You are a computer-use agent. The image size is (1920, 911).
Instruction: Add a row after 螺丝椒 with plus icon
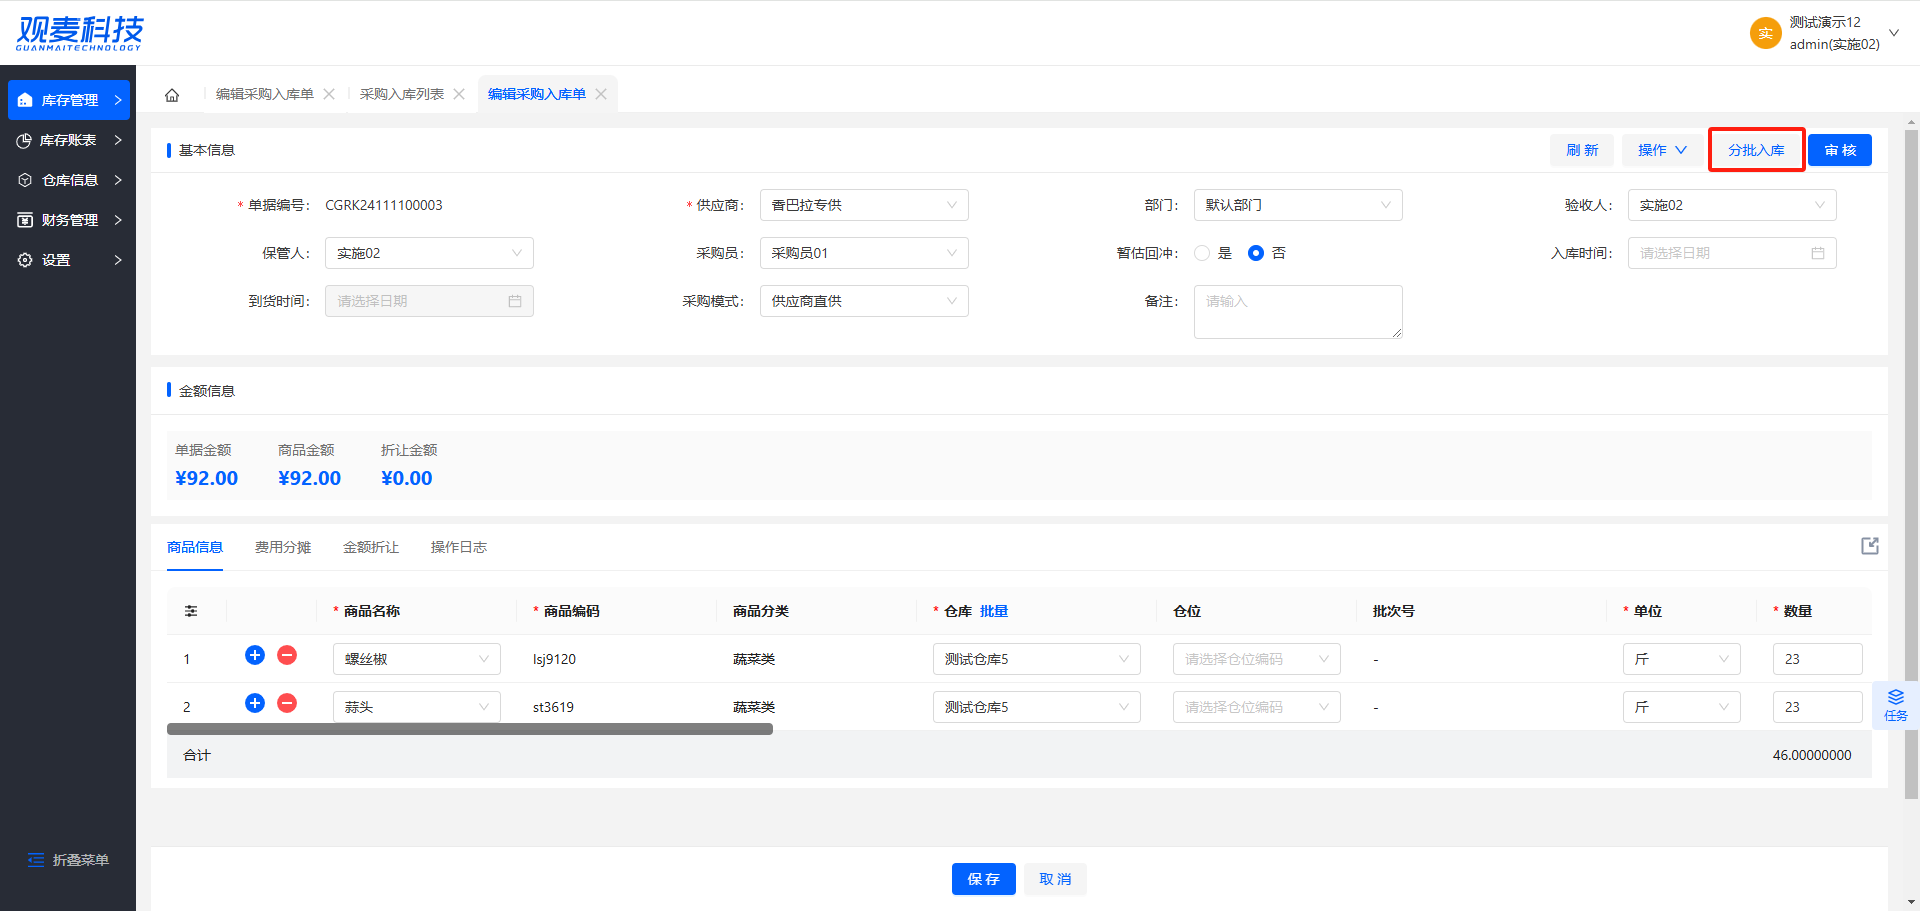click(255, 655)
